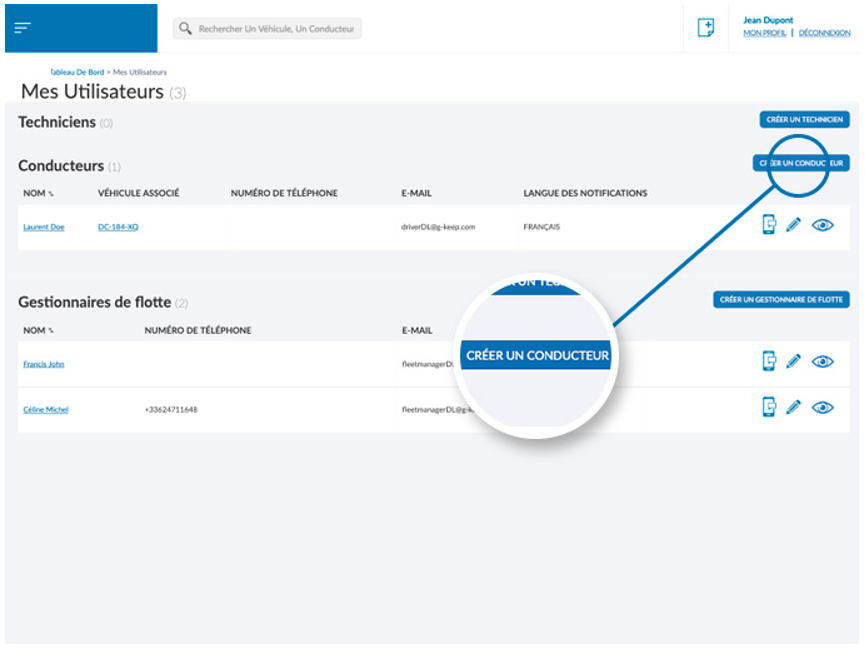View Laurent Doe details with eye icon
Image resolution: width=865 pixels, height=651 pixels.
pyautogui.click(x=822, y=226)
